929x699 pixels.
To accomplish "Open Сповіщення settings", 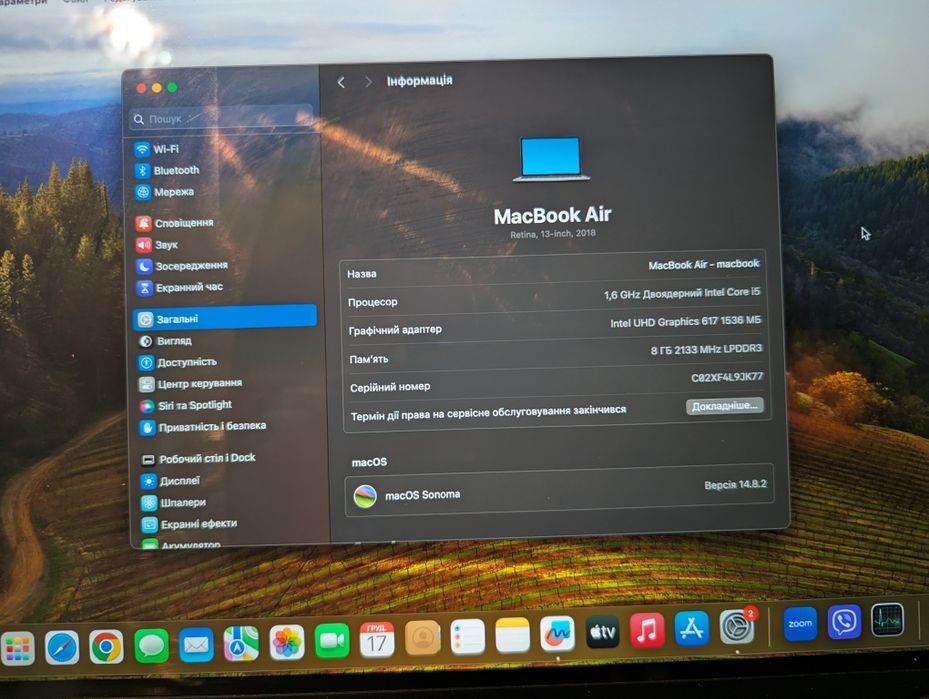I will pos(175,223).
